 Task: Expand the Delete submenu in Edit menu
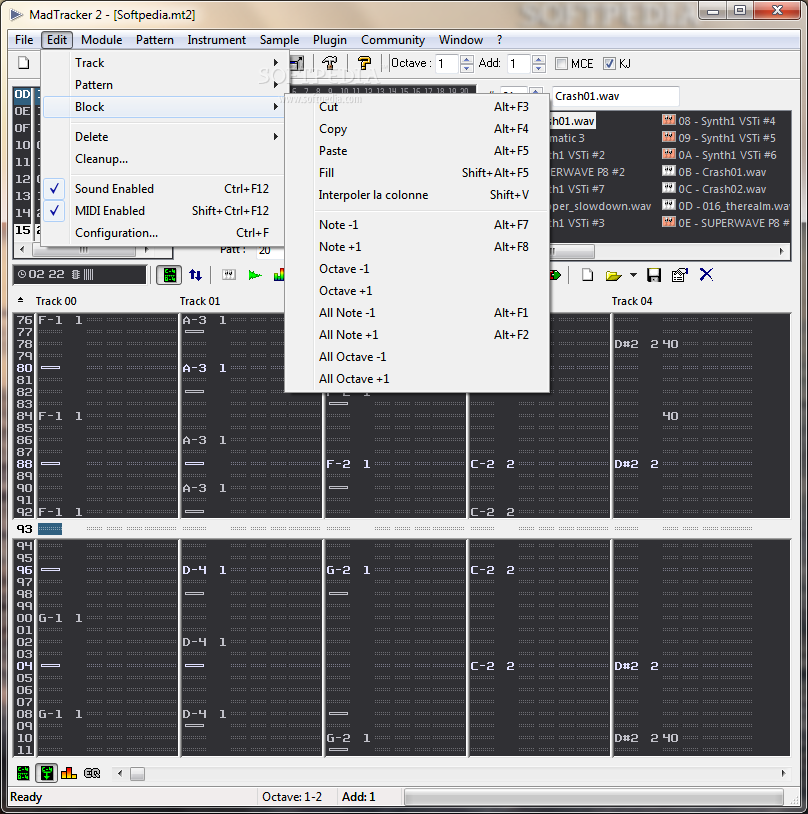[x=164, y=137]
